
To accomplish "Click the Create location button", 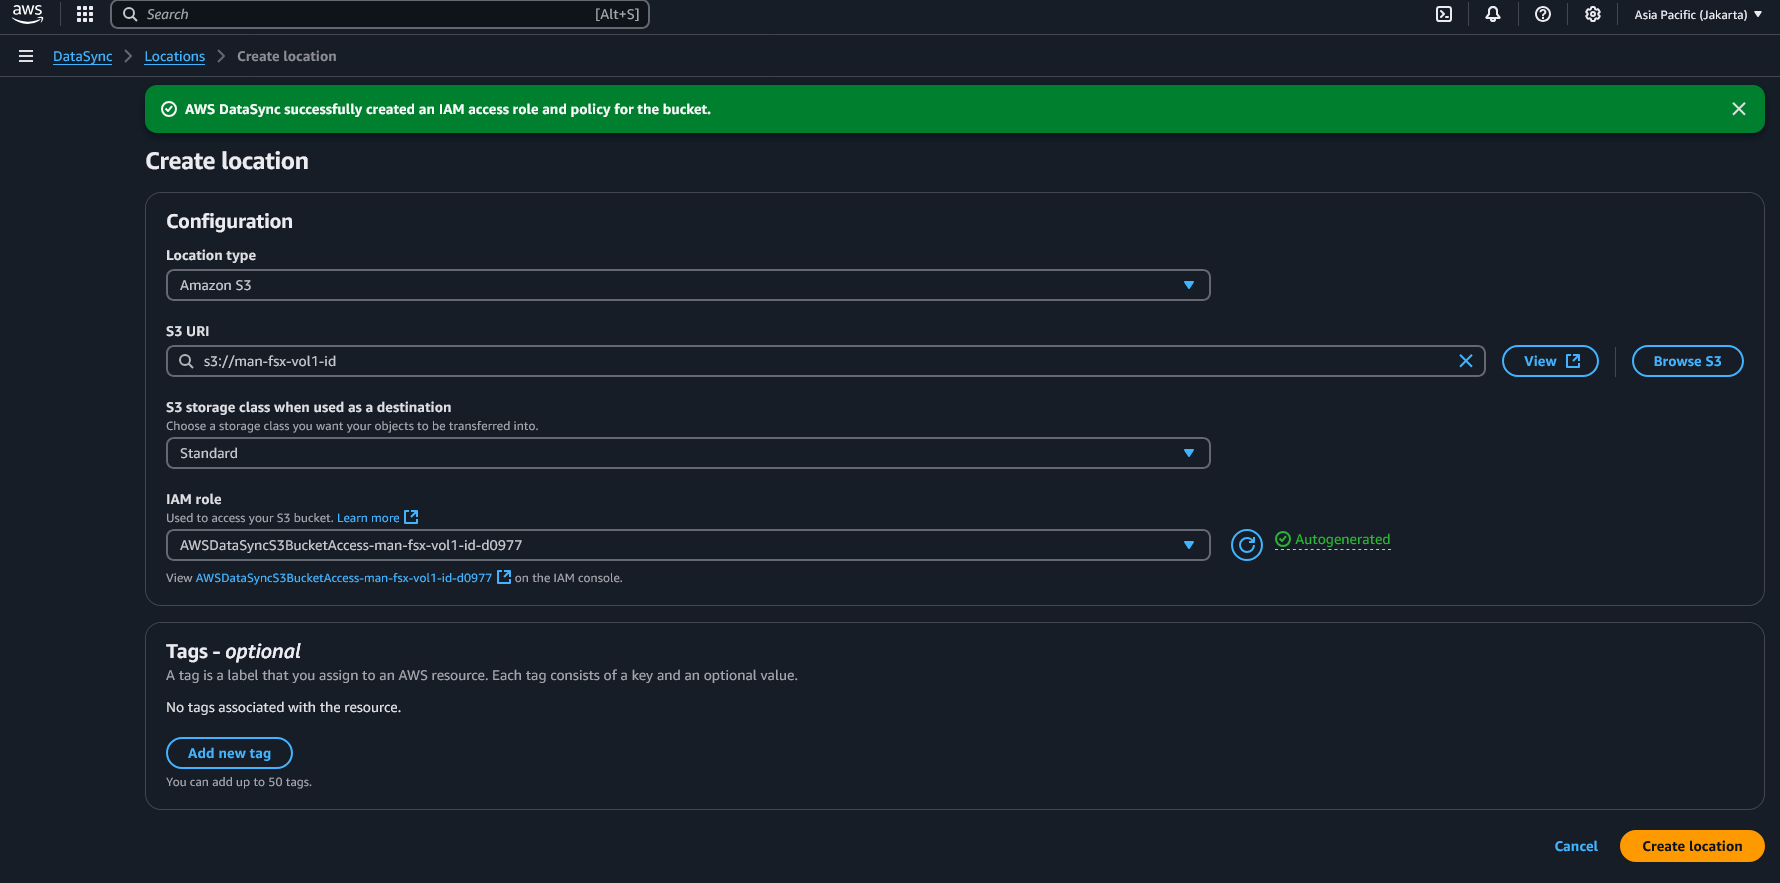I will pos(1692,846).
